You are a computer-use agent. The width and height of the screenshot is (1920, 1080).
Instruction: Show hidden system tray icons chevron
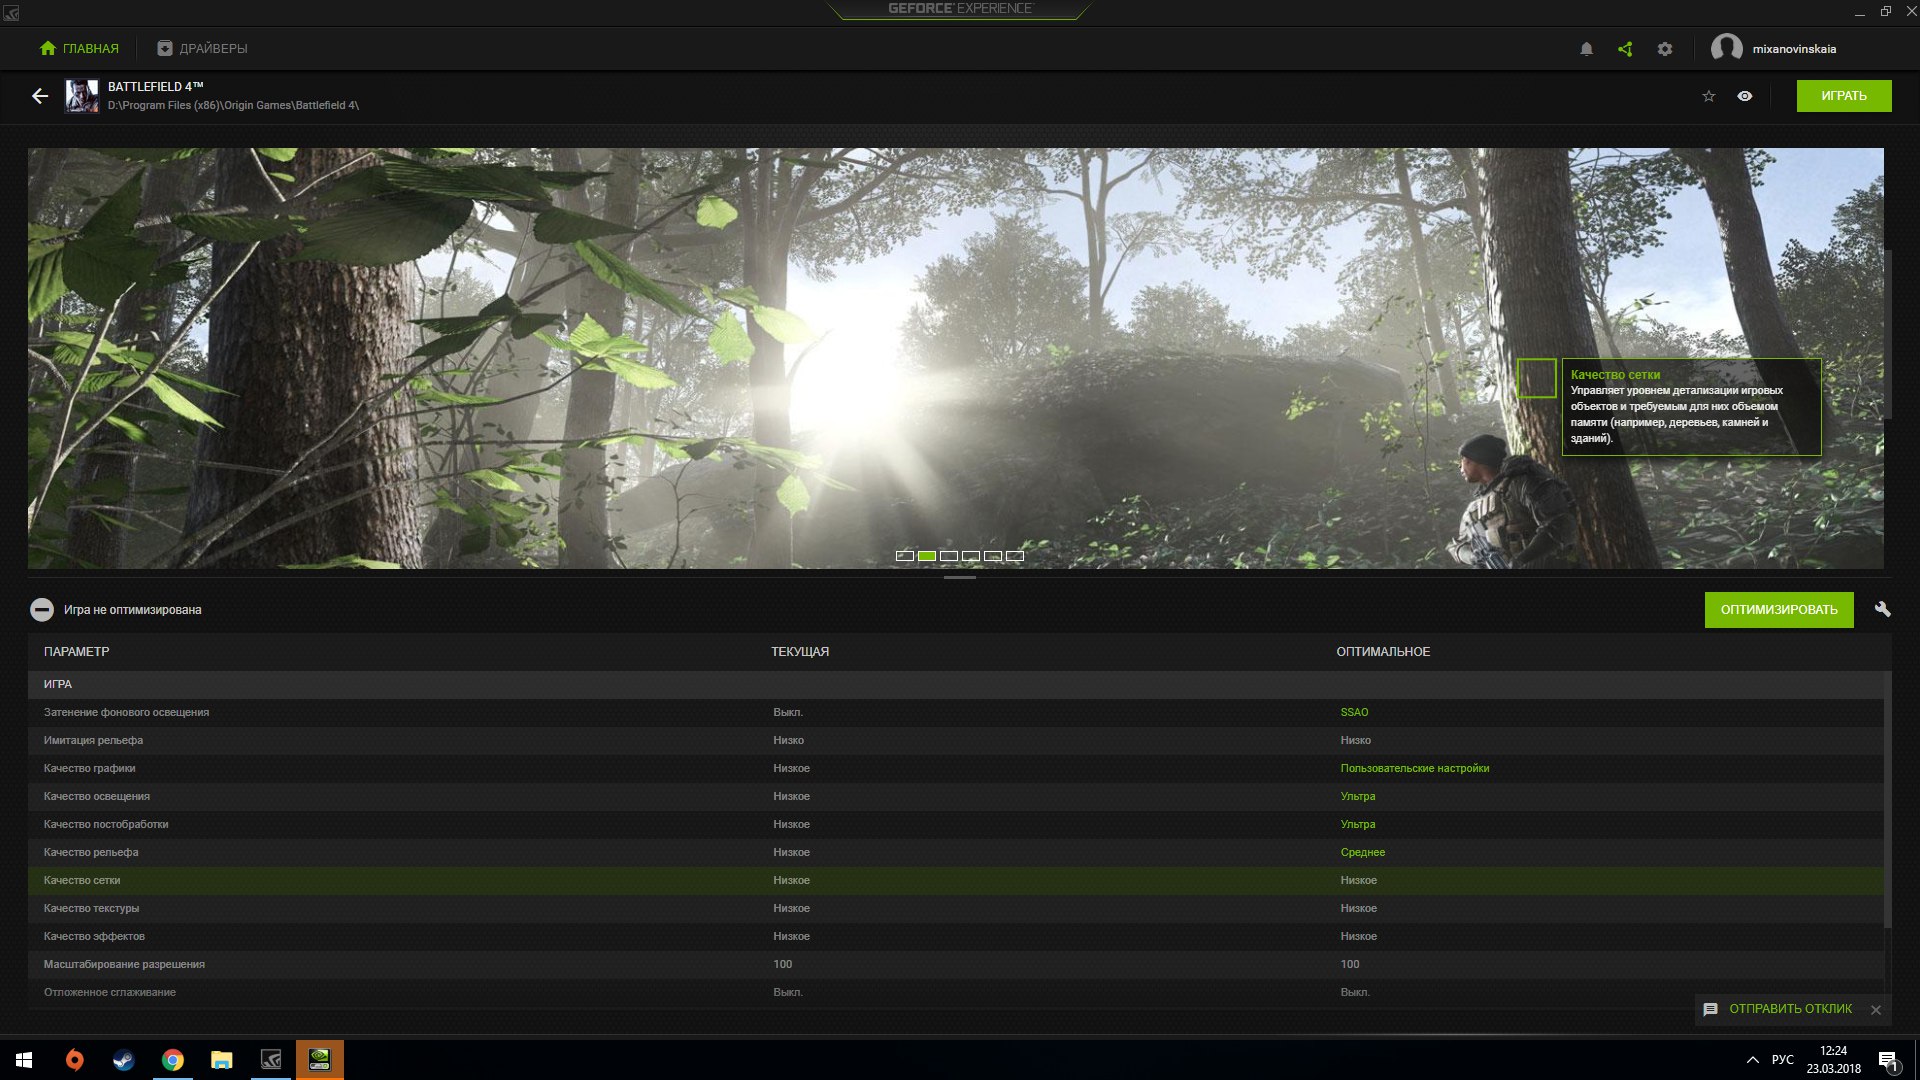point(1752,1060)
